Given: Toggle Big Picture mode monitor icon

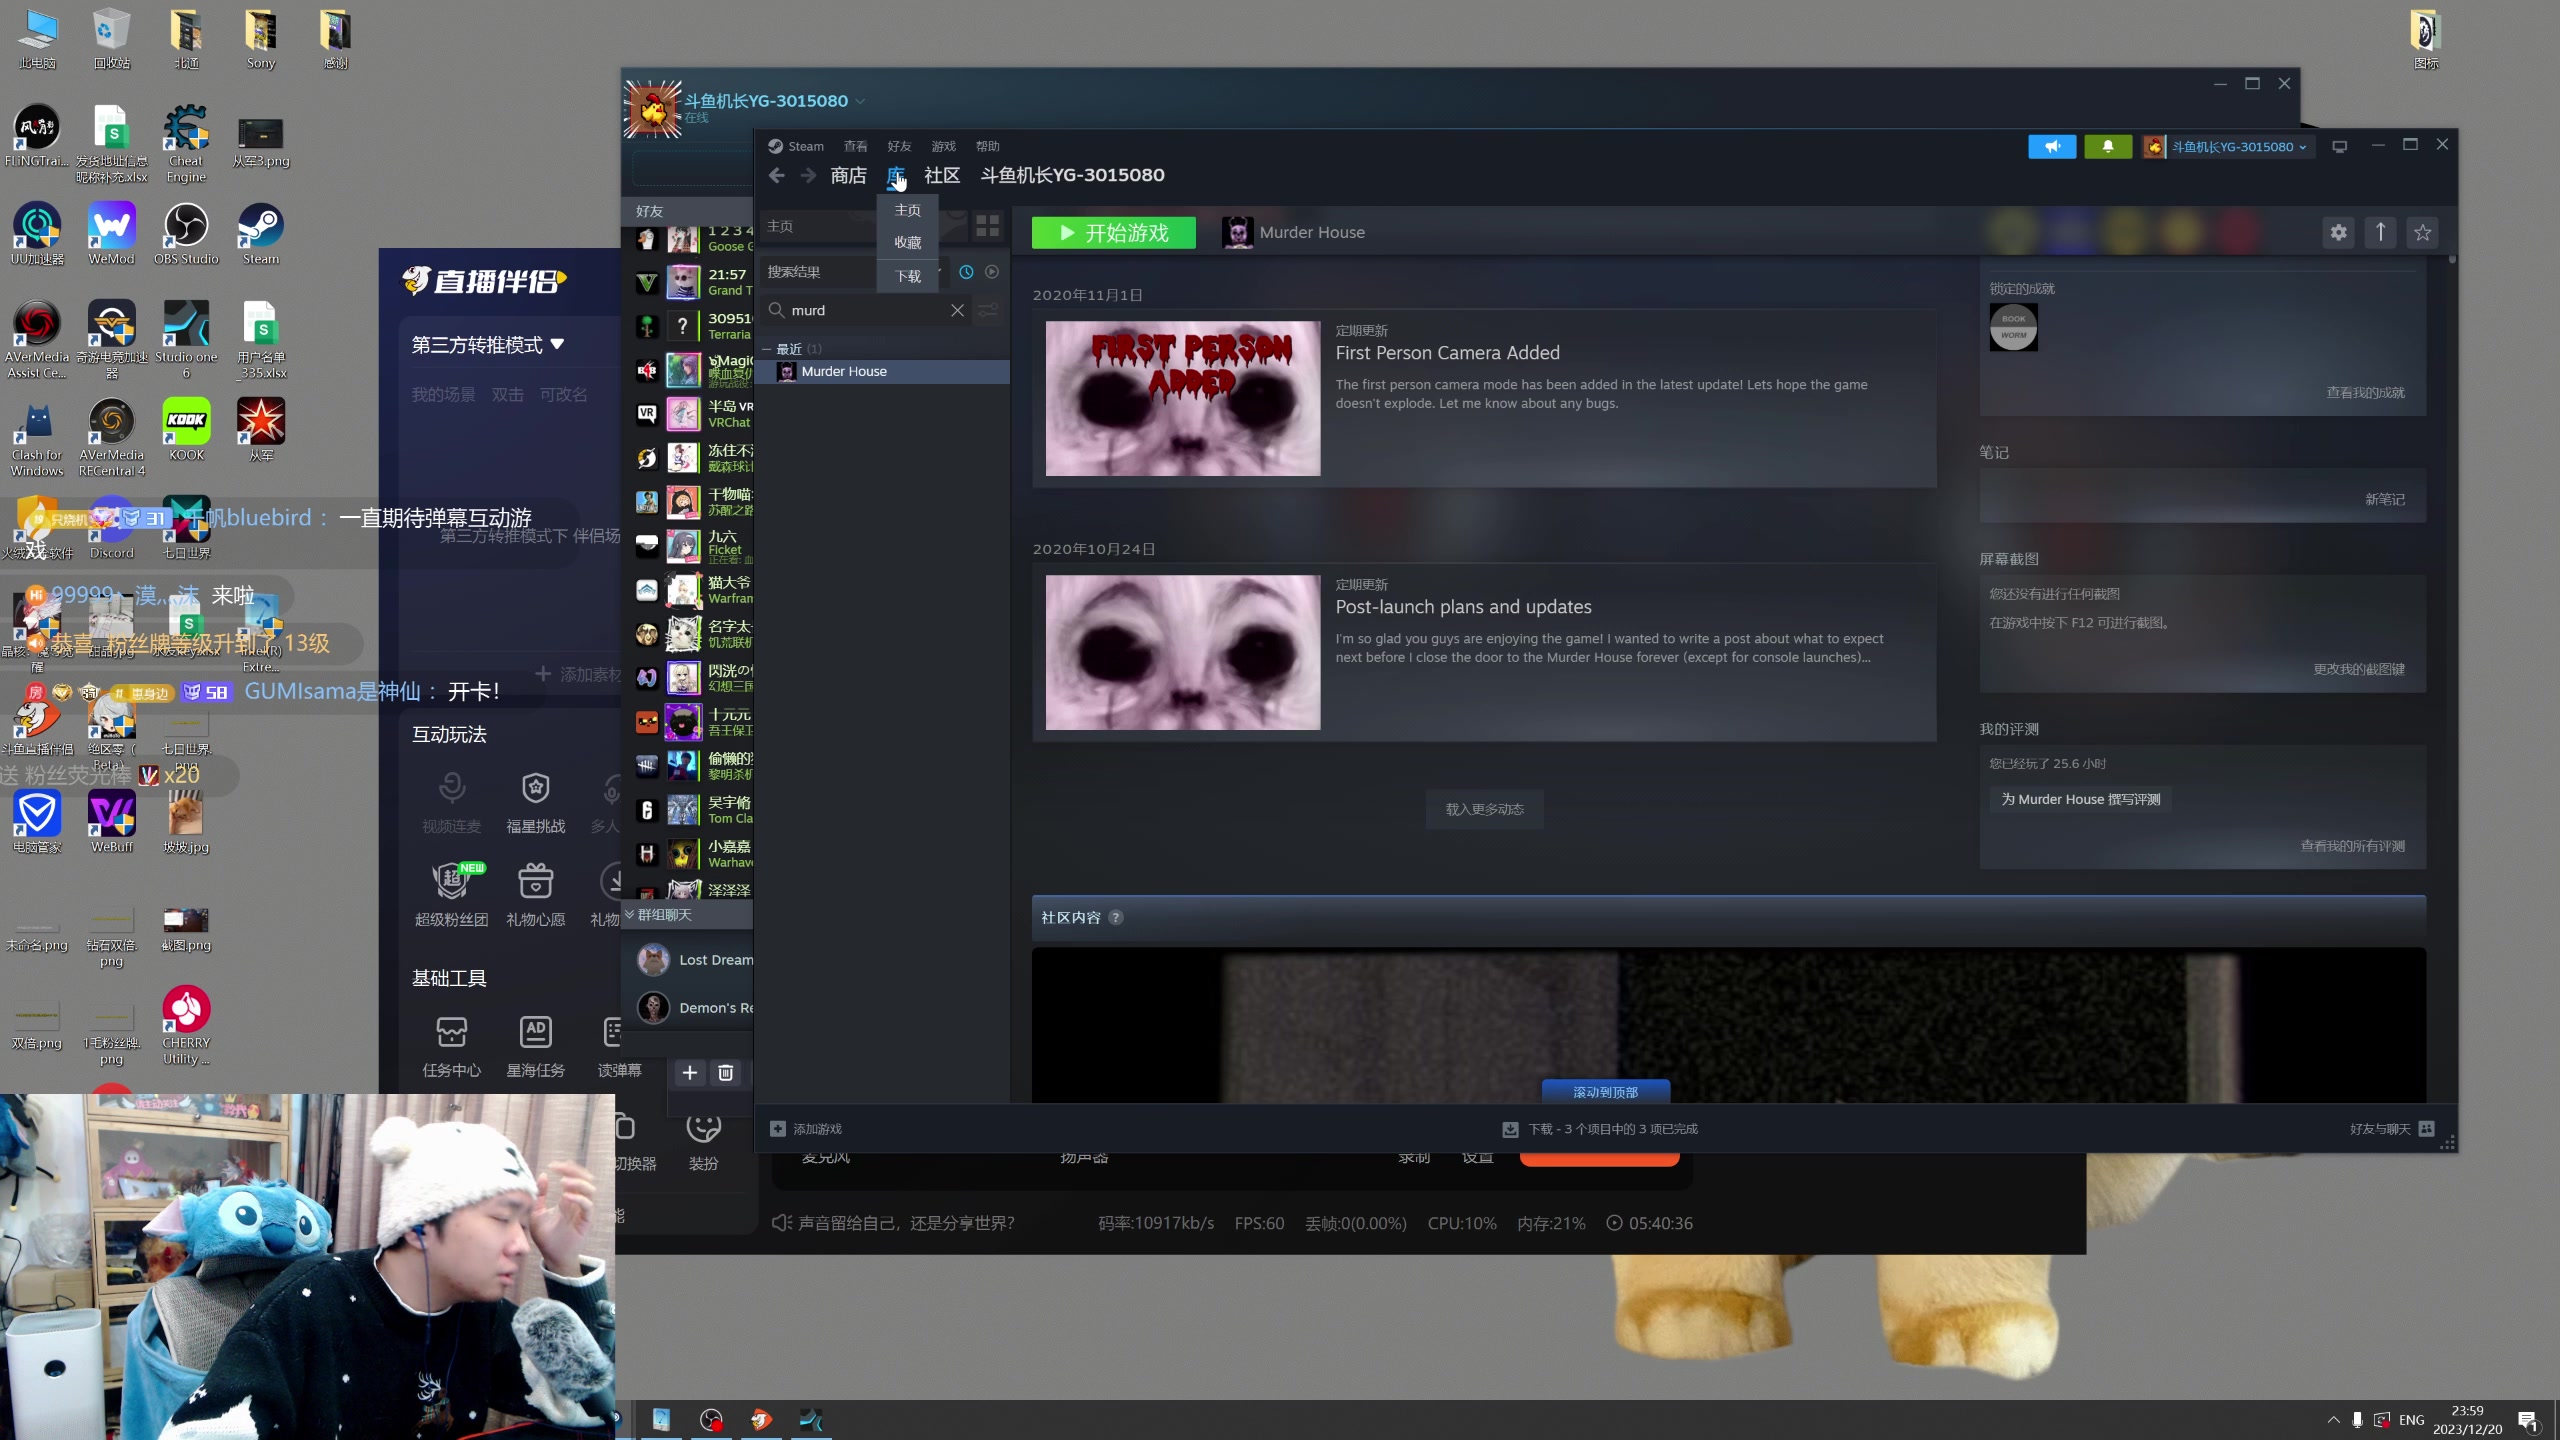Looking at the screenshot, I should click(x=2339, y=147).
